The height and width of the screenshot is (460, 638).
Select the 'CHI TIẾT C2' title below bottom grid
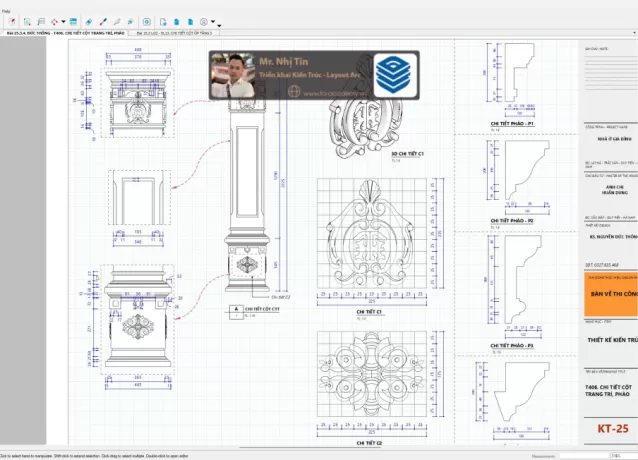369,443
